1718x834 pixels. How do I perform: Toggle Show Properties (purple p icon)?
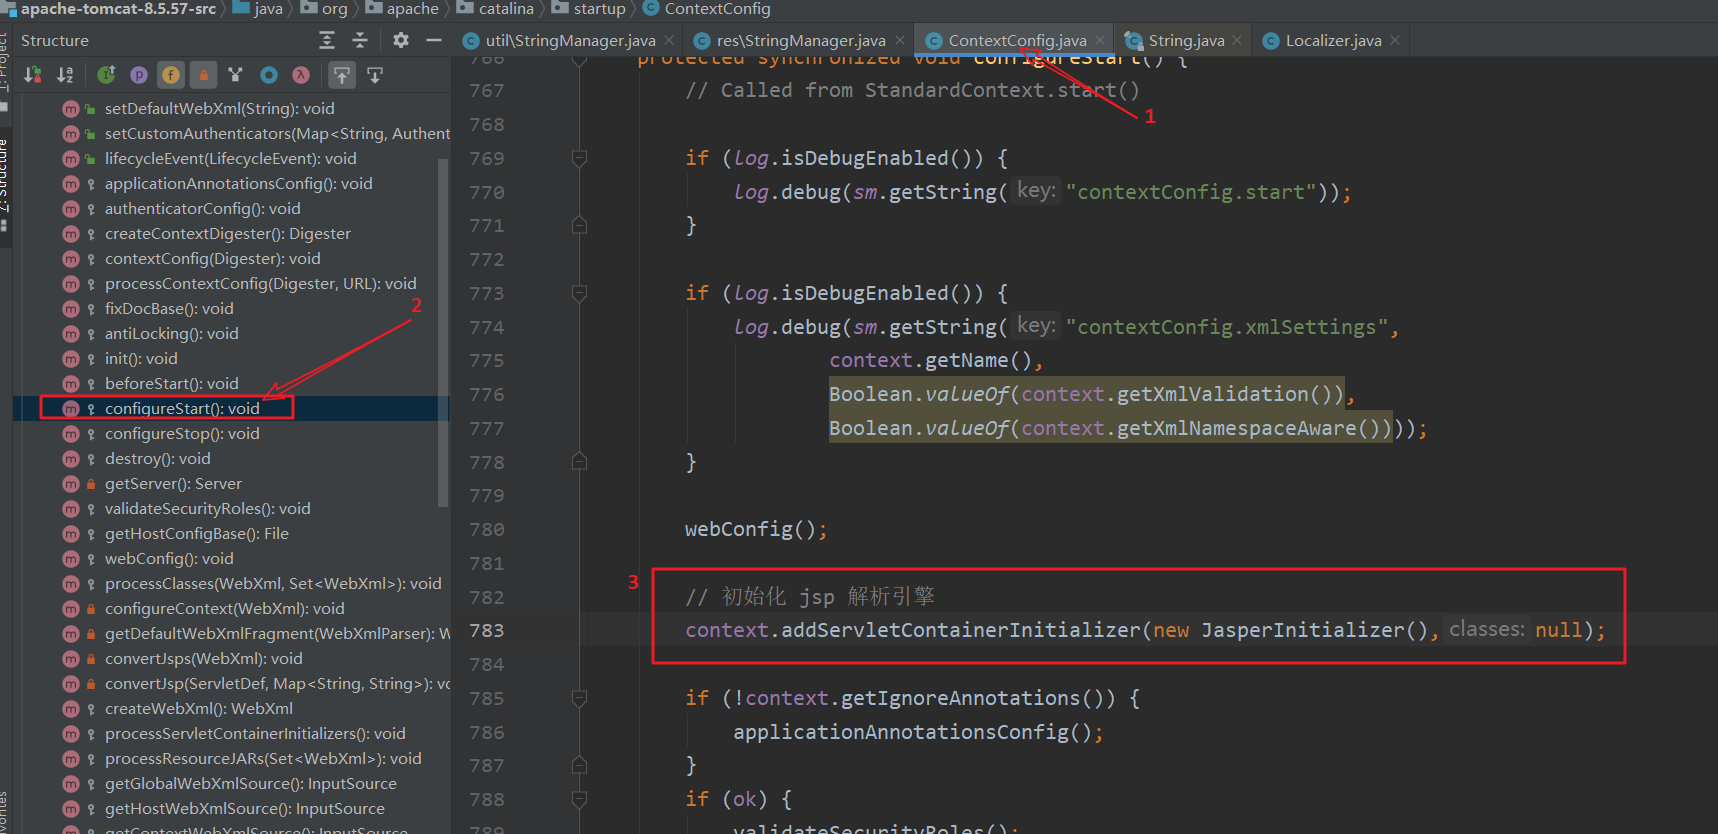[x=139, y=75]
